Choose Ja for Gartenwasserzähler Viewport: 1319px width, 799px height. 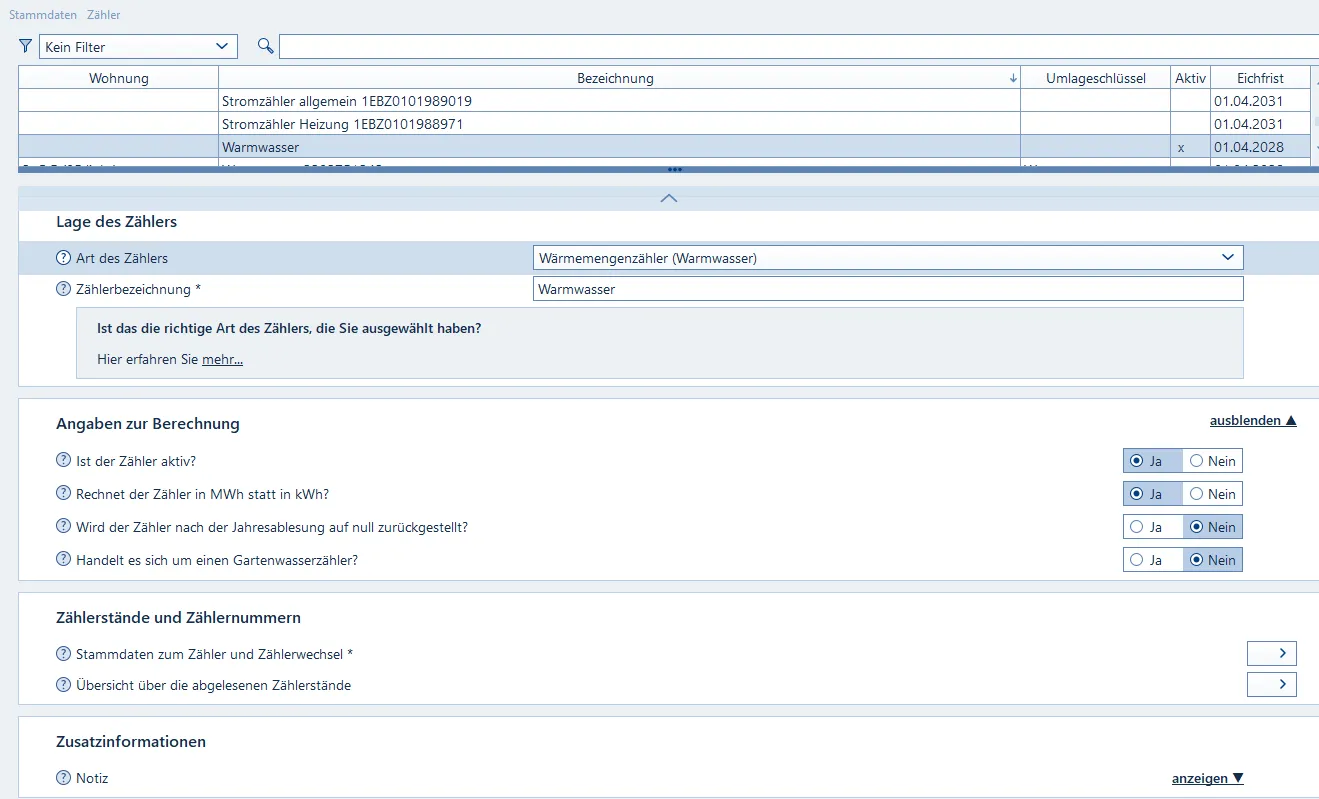(1137, 560)
